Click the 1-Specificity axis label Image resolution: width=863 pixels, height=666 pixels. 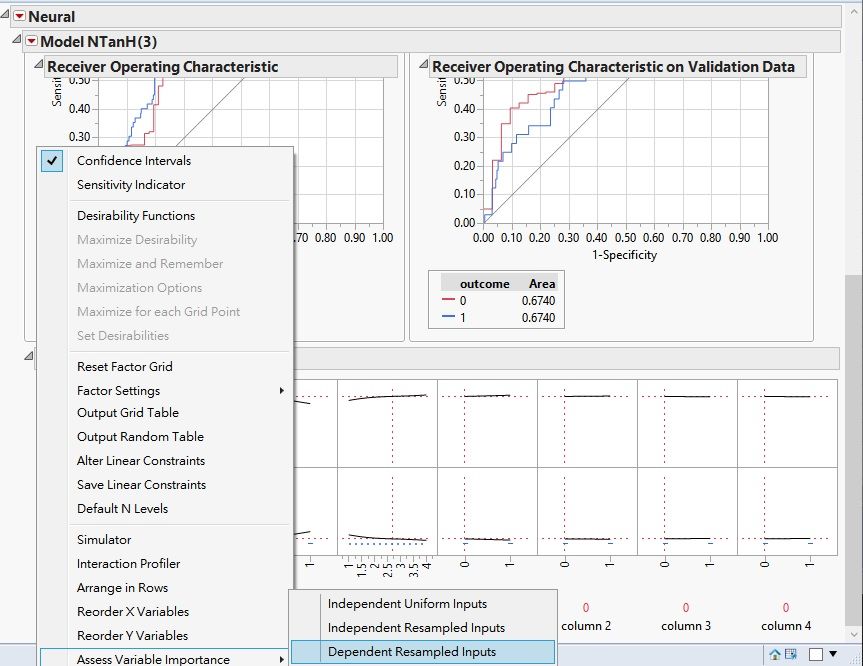pyautogui.click(x=625, y=255)
